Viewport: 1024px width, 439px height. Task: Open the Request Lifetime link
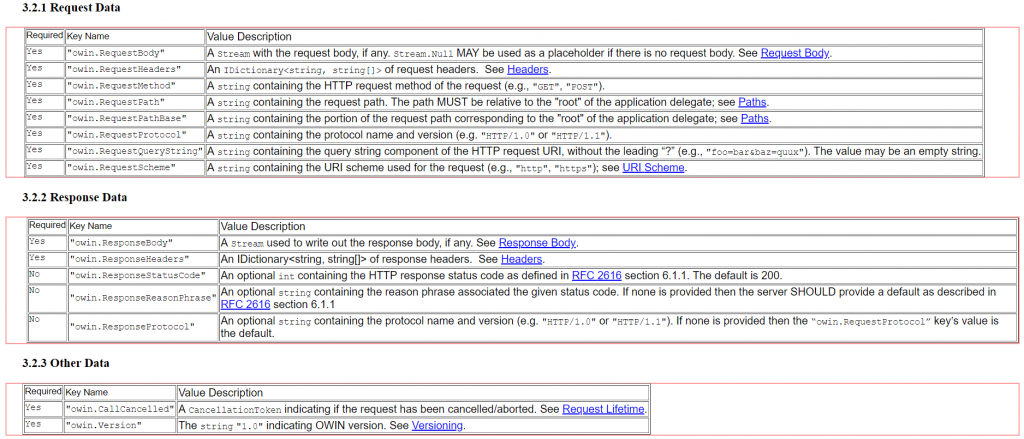coord(604,409)
